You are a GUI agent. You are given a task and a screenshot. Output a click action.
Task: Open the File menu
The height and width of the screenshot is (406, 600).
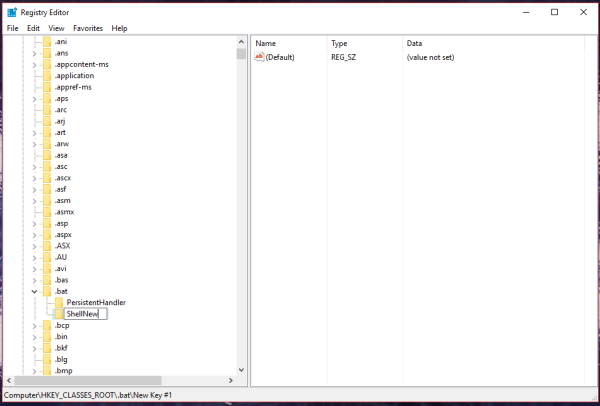(12, 28)
